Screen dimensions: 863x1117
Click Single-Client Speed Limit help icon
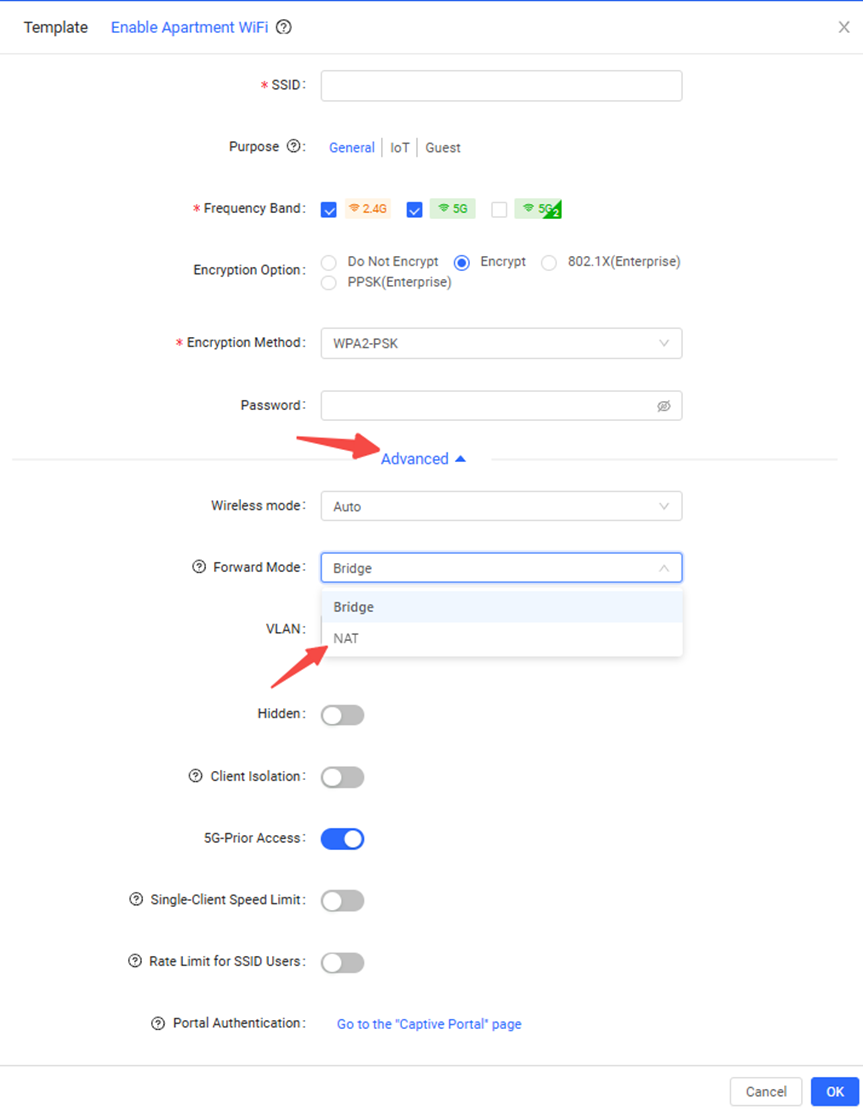[x=135, y=899]
